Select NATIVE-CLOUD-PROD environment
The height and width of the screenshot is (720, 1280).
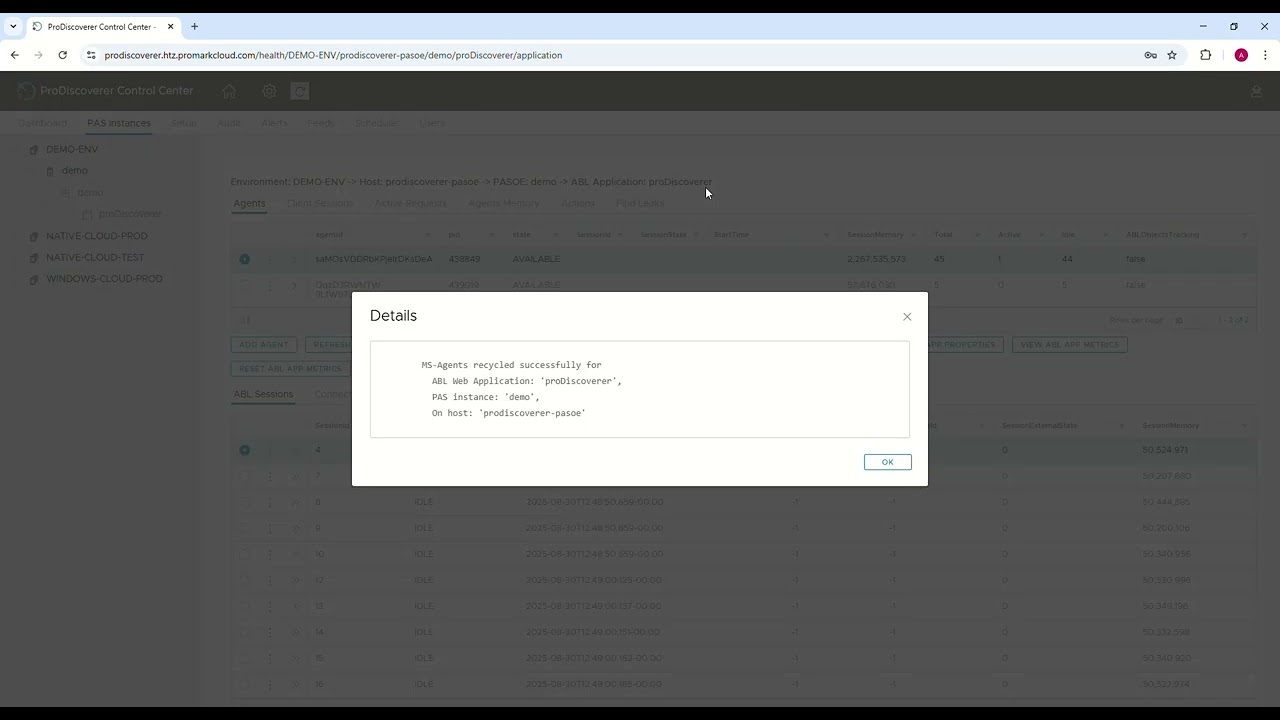pos(97,236)
